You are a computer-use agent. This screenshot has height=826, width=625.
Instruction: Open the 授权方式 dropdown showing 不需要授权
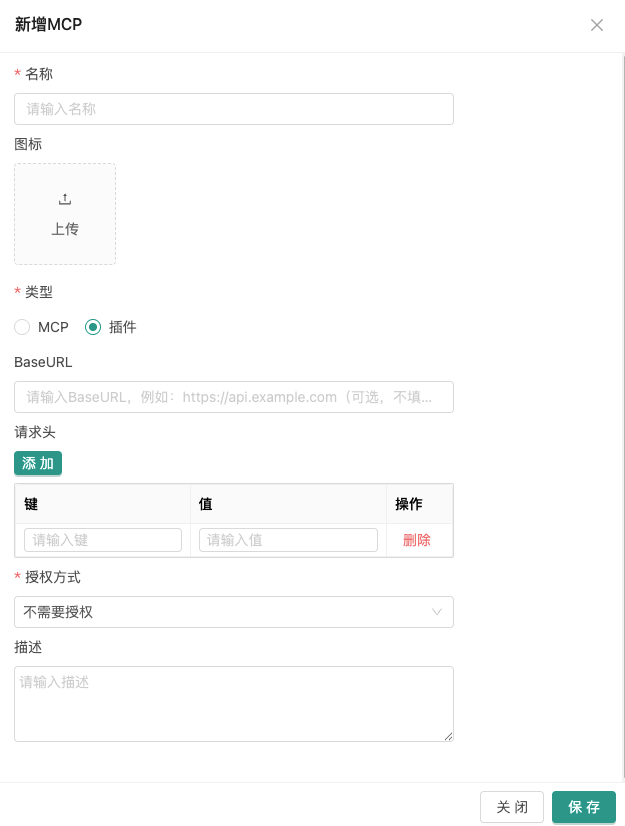click(x=225, y=612)
